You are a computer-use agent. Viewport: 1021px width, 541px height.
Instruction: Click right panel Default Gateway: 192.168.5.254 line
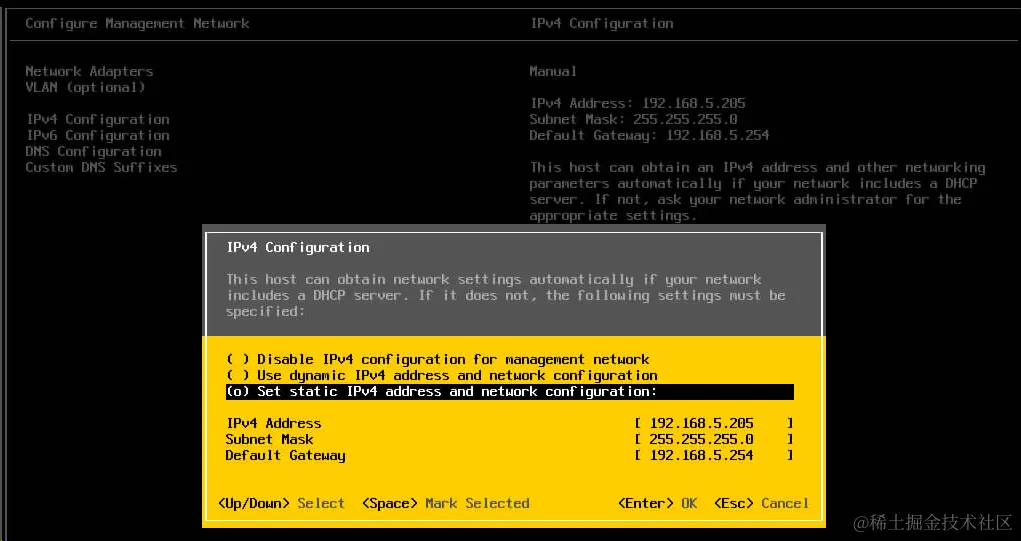tap(649, 135)
